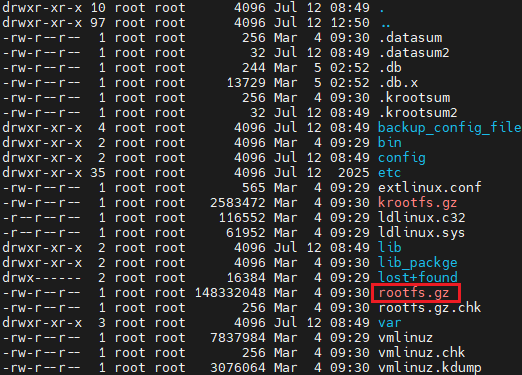This screenshot has width=522, height=375.
Task: Click the lost+found directory name
Action: (418, 278)
